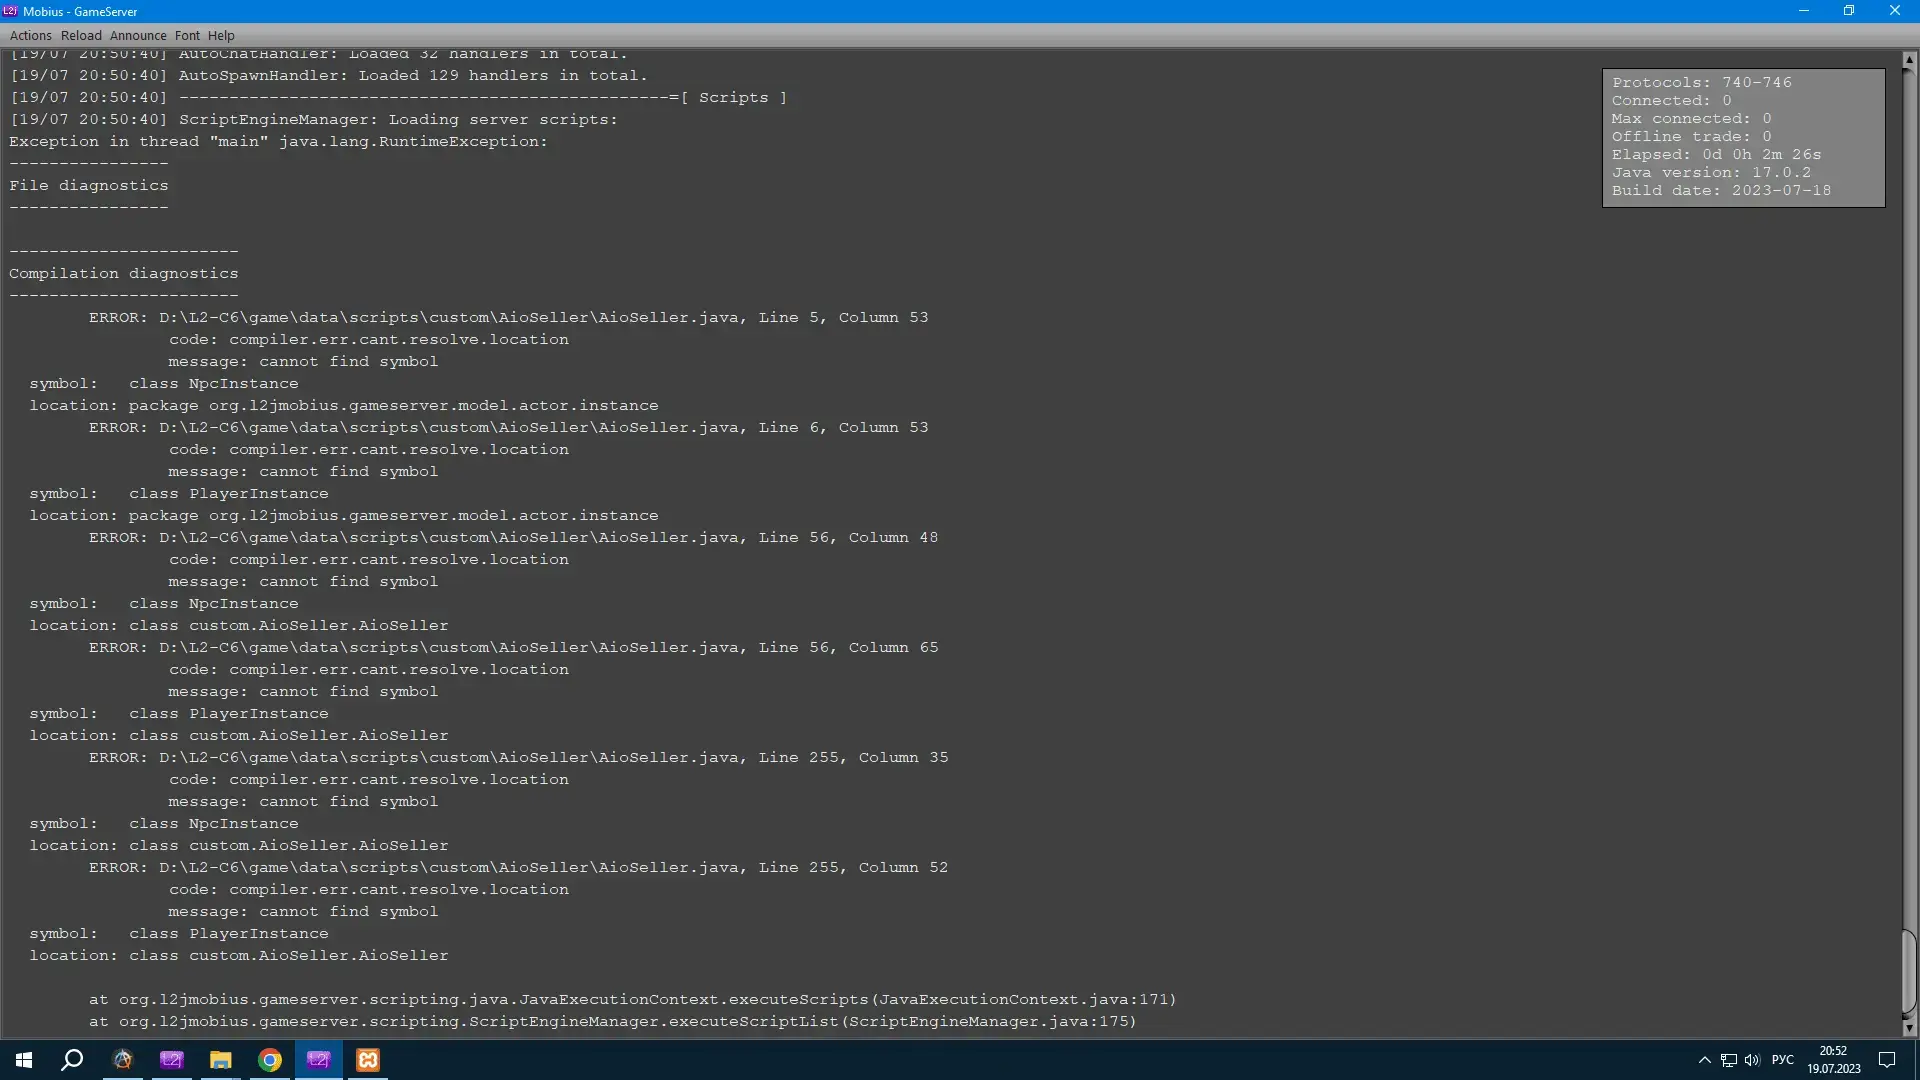The height and width of the screenshot is (1080, 1920).
Task: Click the 'Max connected: 0' line
Action: (x=1691, y=119)
